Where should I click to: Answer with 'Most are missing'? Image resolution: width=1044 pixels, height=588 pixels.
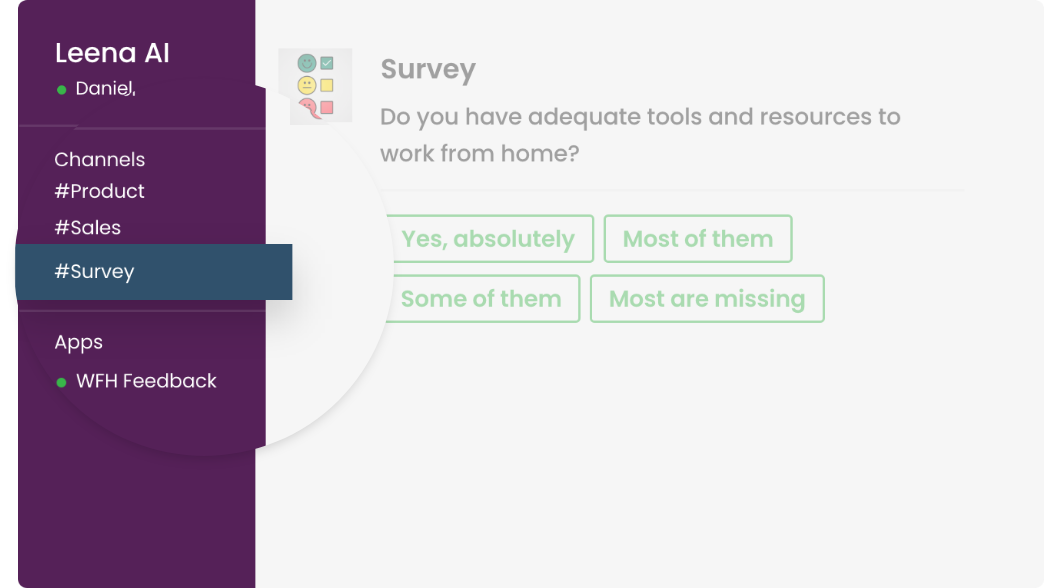(x=707, y=298)
